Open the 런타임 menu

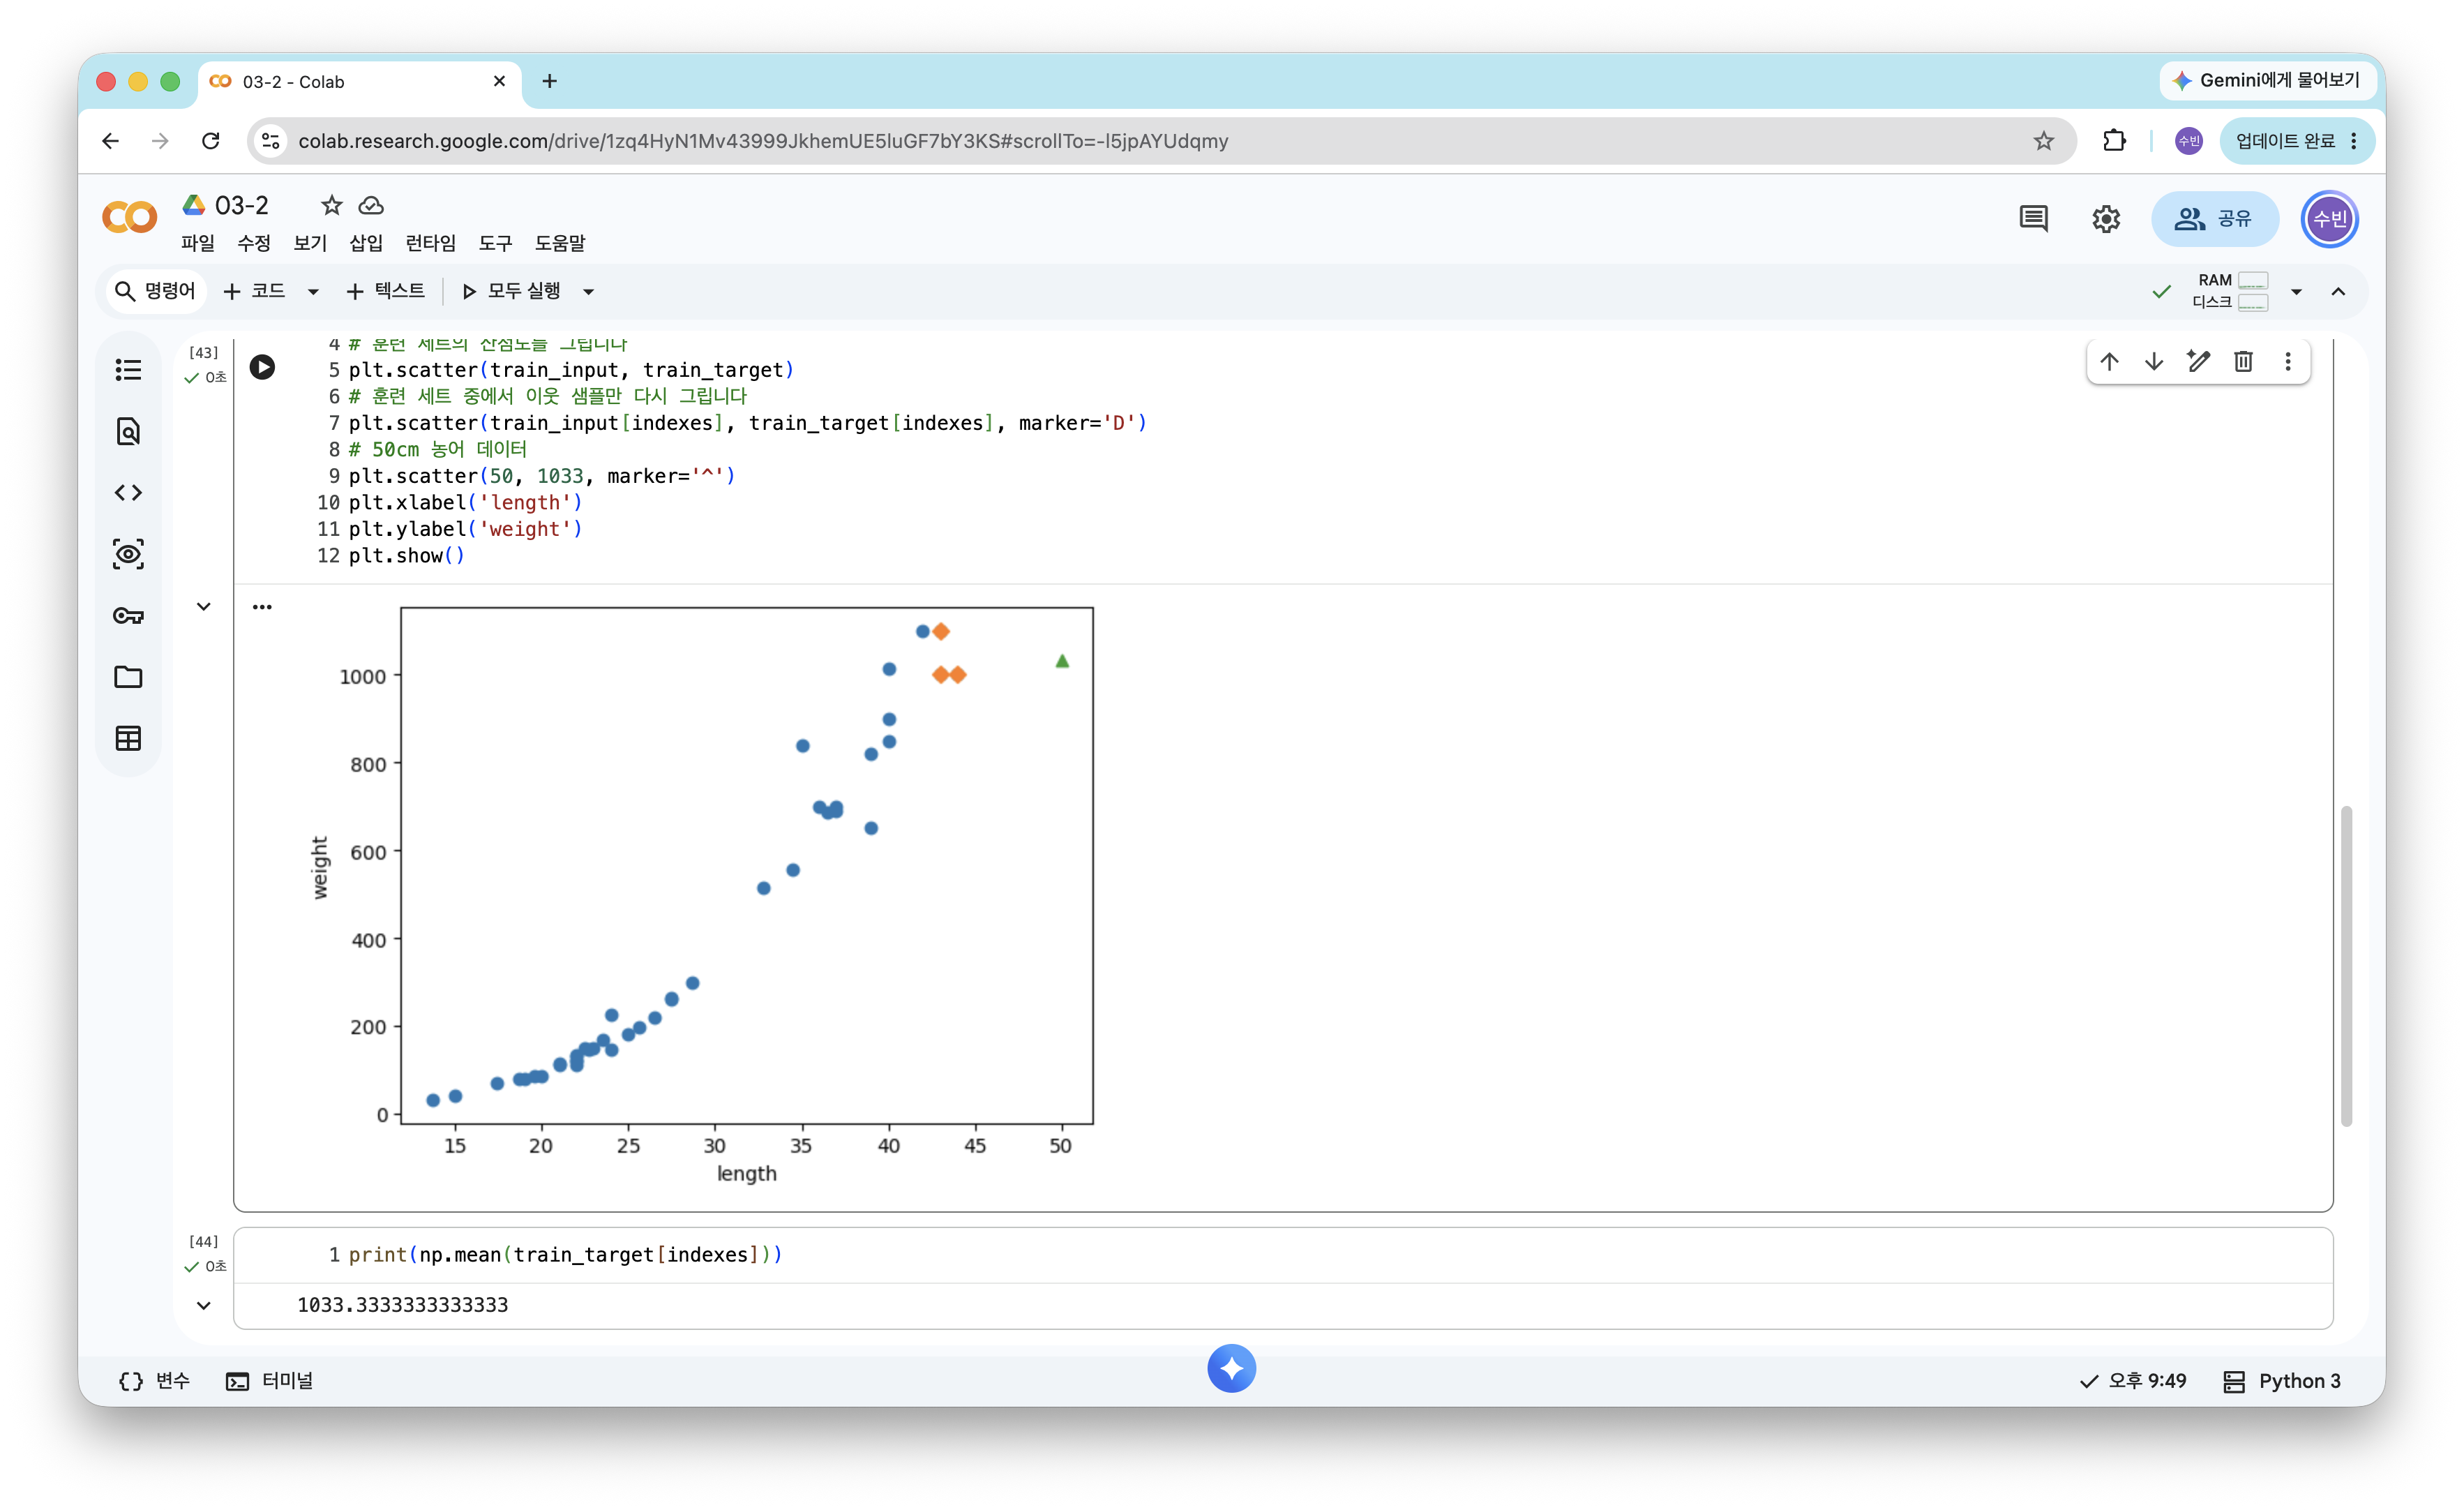[430, 243]
